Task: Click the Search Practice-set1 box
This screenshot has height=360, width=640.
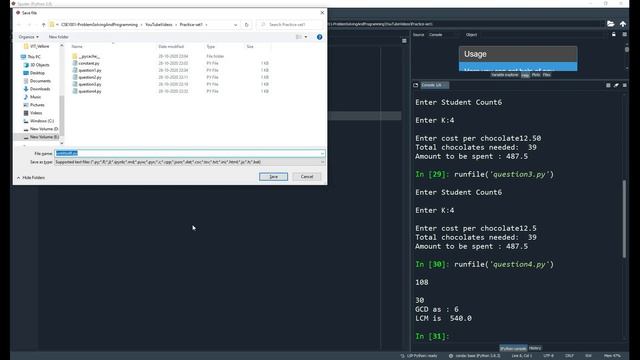Action: [290, 24]
